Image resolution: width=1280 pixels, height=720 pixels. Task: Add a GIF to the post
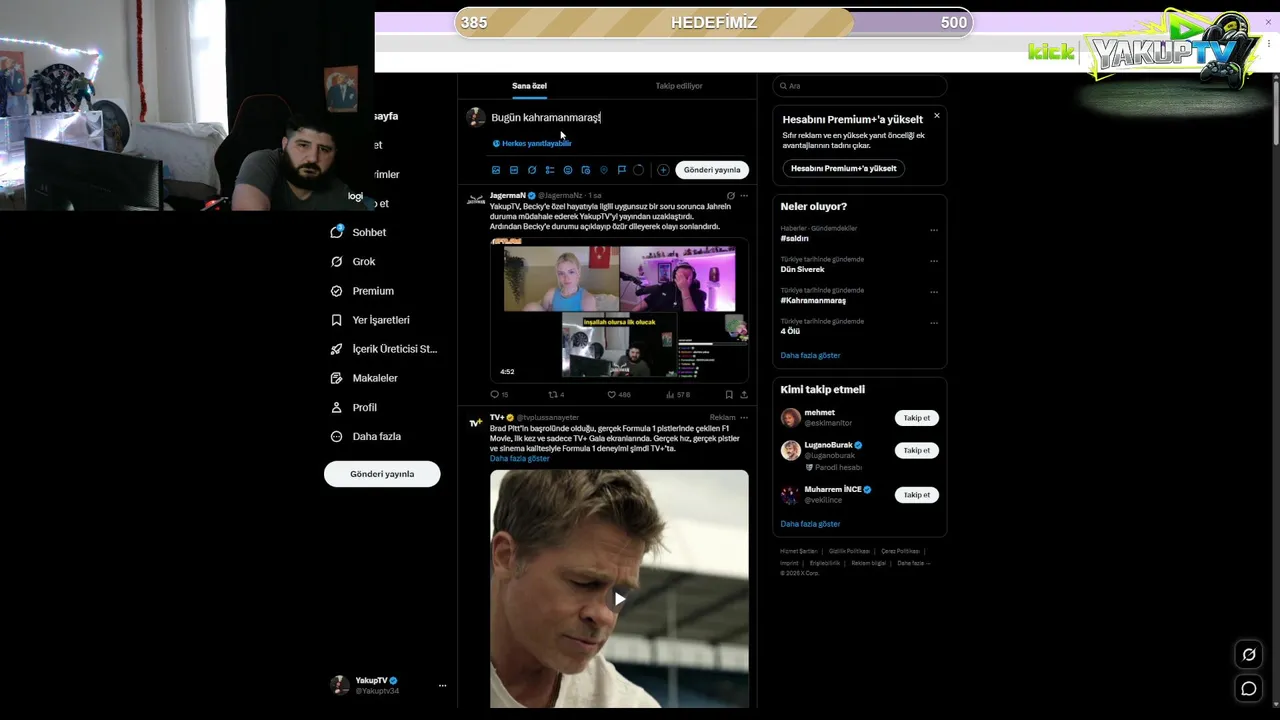(514, 170)
